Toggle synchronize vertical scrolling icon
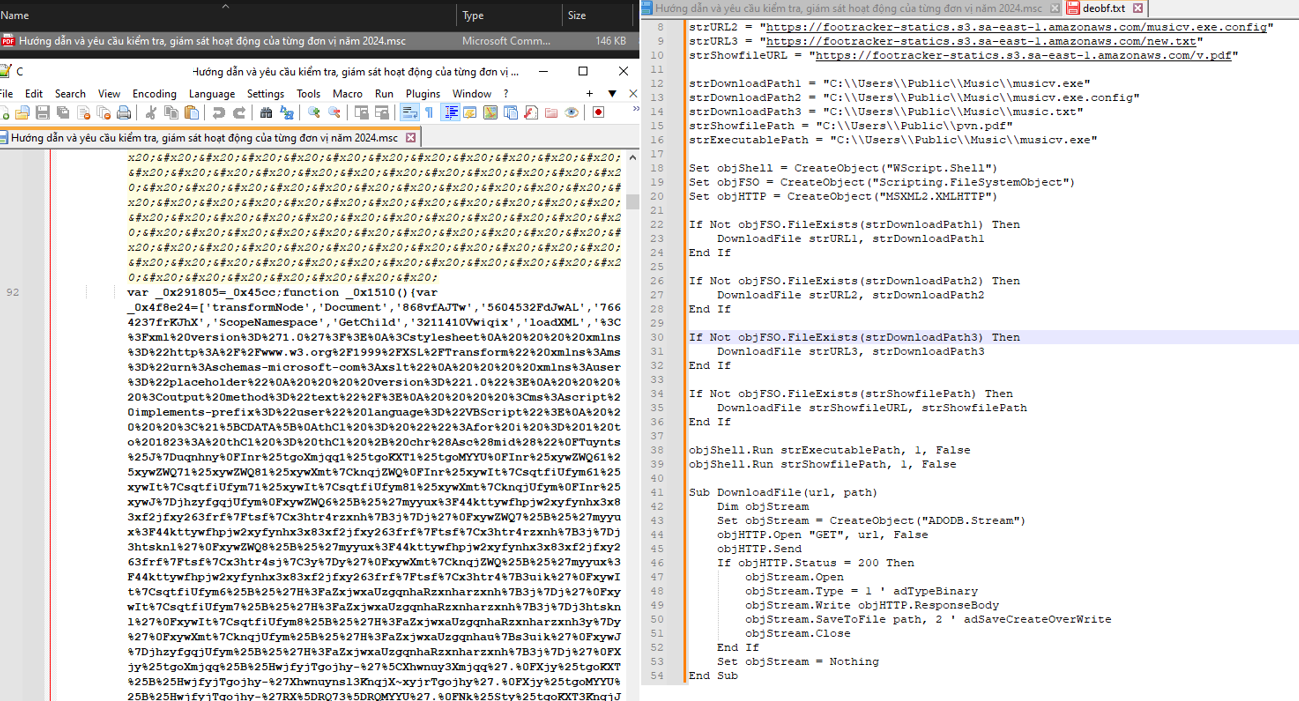This screenshot has height=701, width=1299. coord(362,113)
